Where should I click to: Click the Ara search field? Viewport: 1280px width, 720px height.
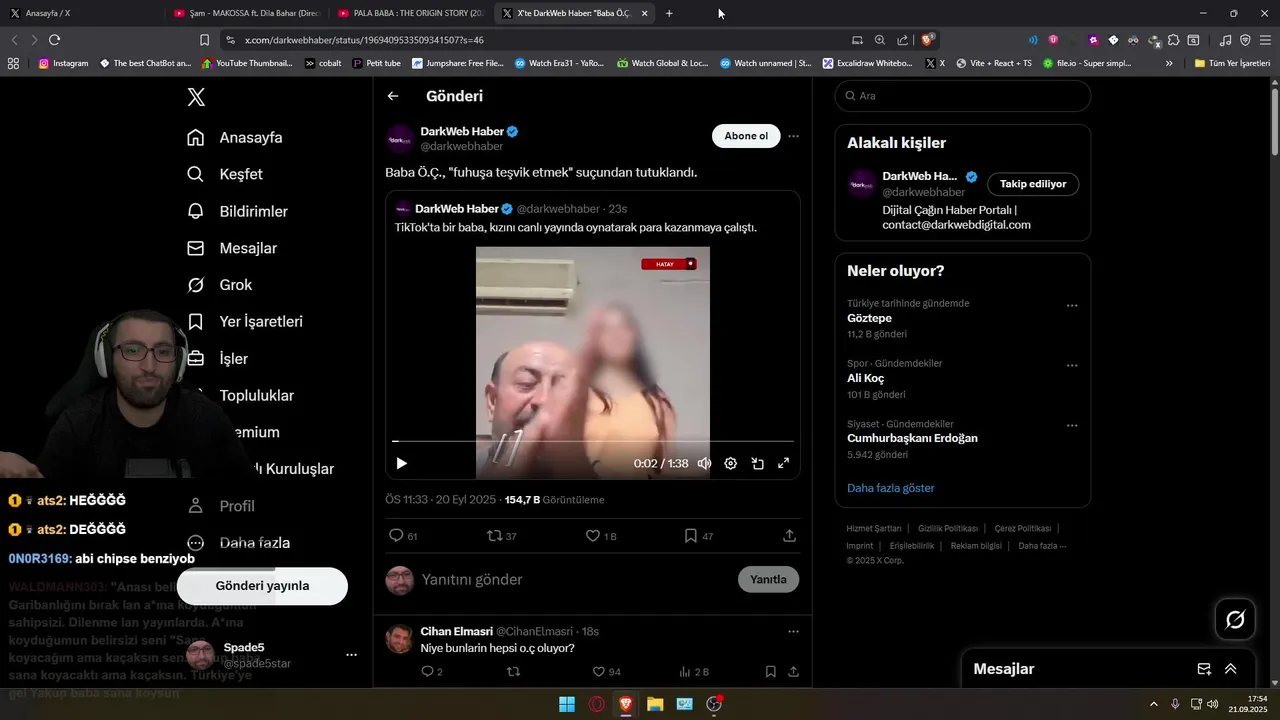[x=962, y=96]
